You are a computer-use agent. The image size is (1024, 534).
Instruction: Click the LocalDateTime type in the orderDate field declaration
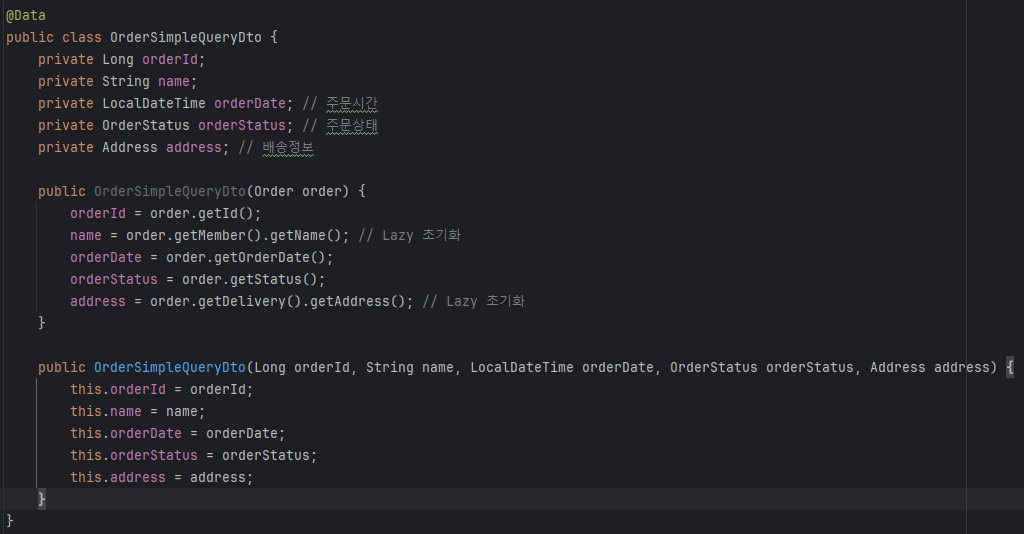[153, 103]
